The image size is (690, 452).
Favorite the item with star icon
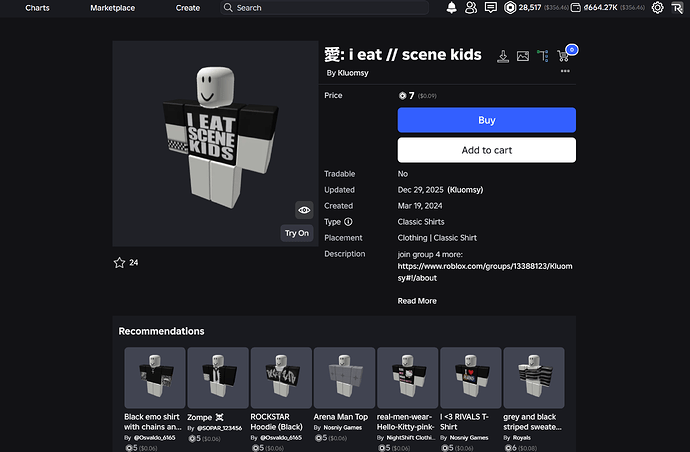click(119, 263)
